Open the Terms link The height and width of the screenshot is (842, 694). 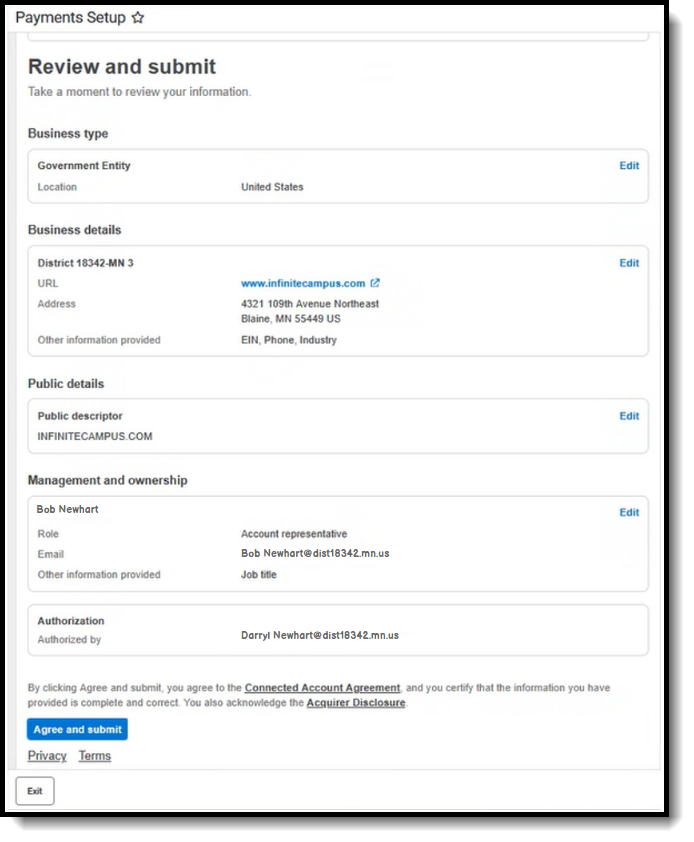click(x=95, y=756)
